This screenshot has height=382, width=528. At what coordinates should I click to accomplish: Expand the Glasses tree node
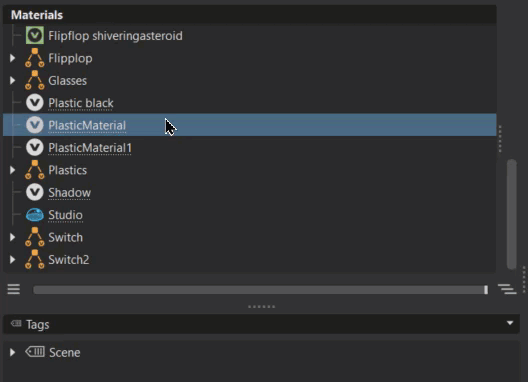12,80
